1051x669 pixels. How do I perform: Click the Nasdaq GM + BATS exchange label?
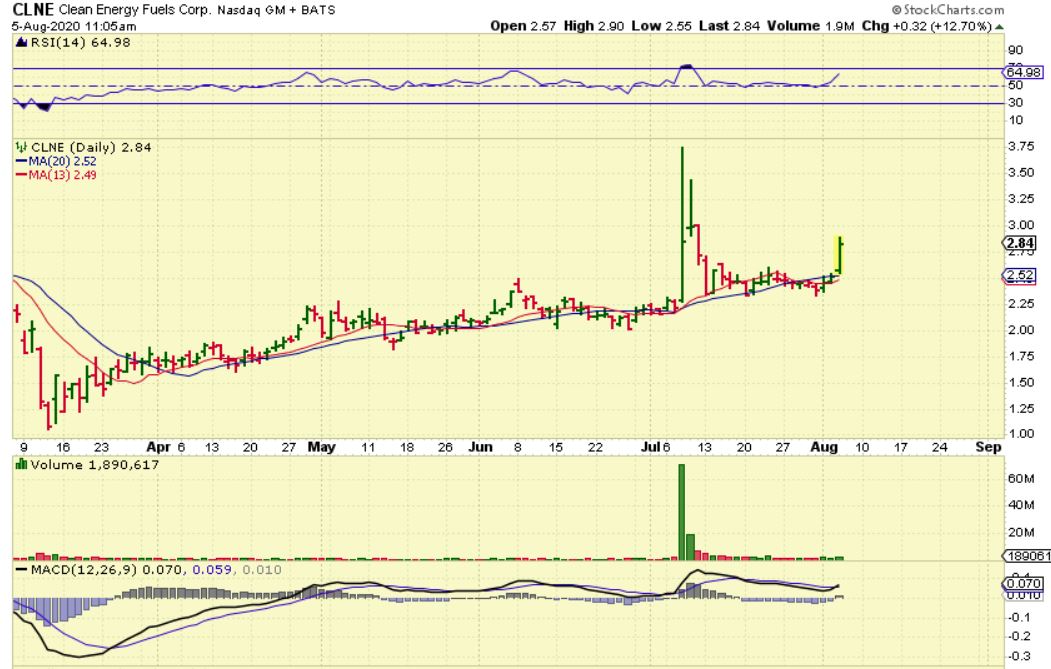tap(276, 11)
